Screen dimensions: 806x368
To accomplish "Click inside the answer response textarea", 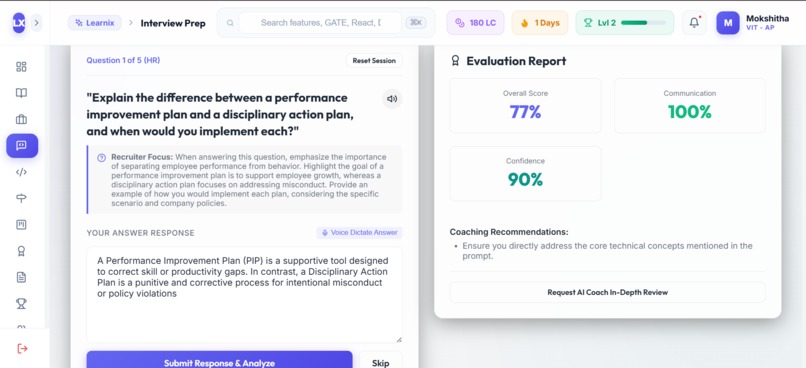I will tap(244, 295).
